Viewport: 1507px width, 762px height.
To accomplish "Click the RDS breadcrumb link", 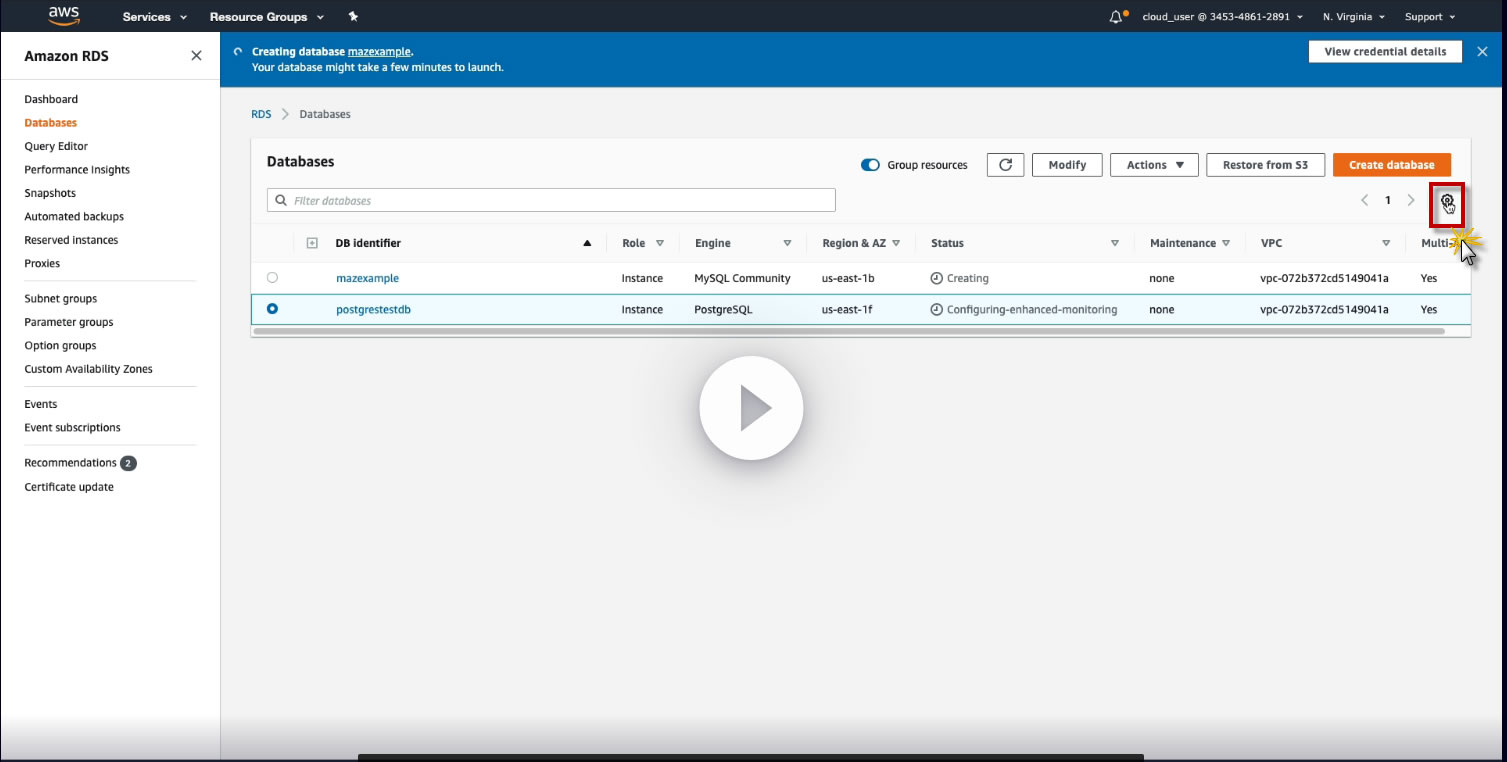I will pyautogui.click(x=261, y=114).
